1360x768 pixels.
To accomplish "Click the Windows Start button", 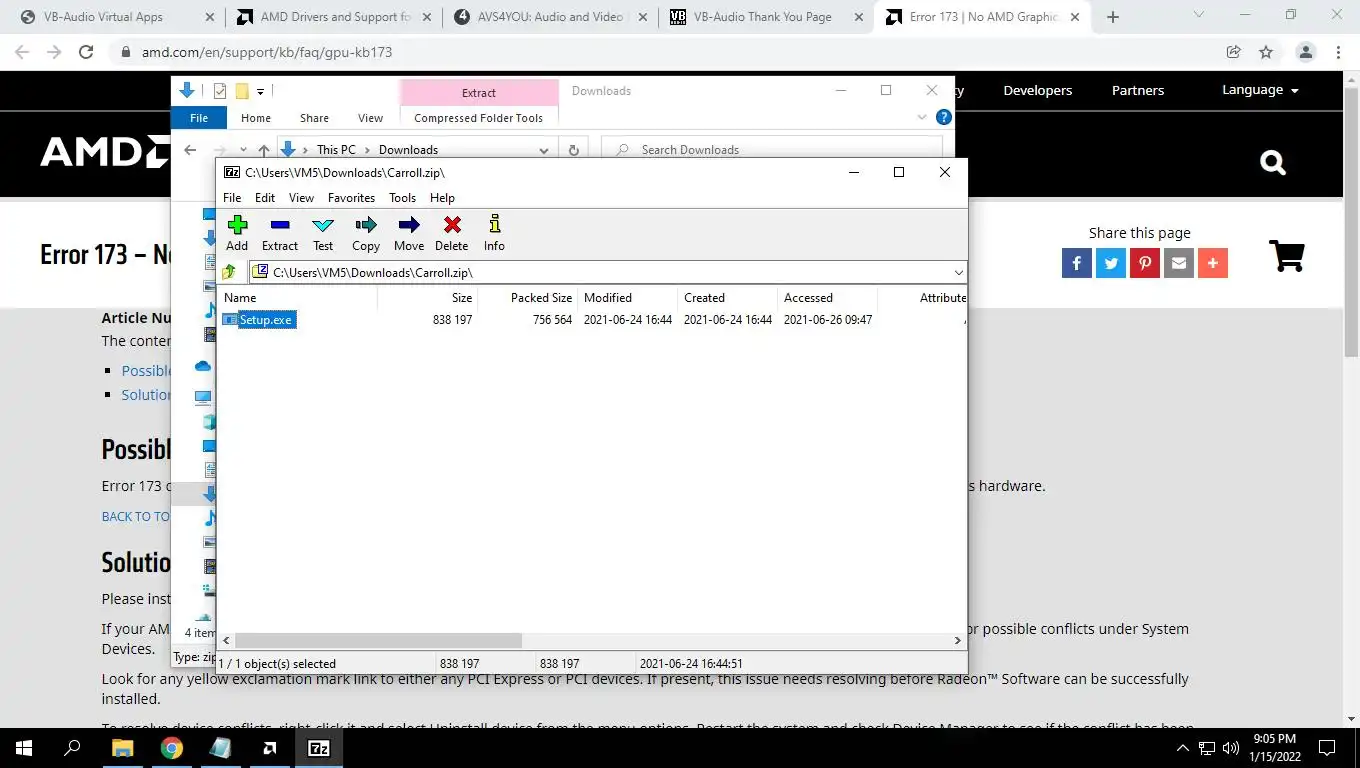I will click(x=24, y=748).
